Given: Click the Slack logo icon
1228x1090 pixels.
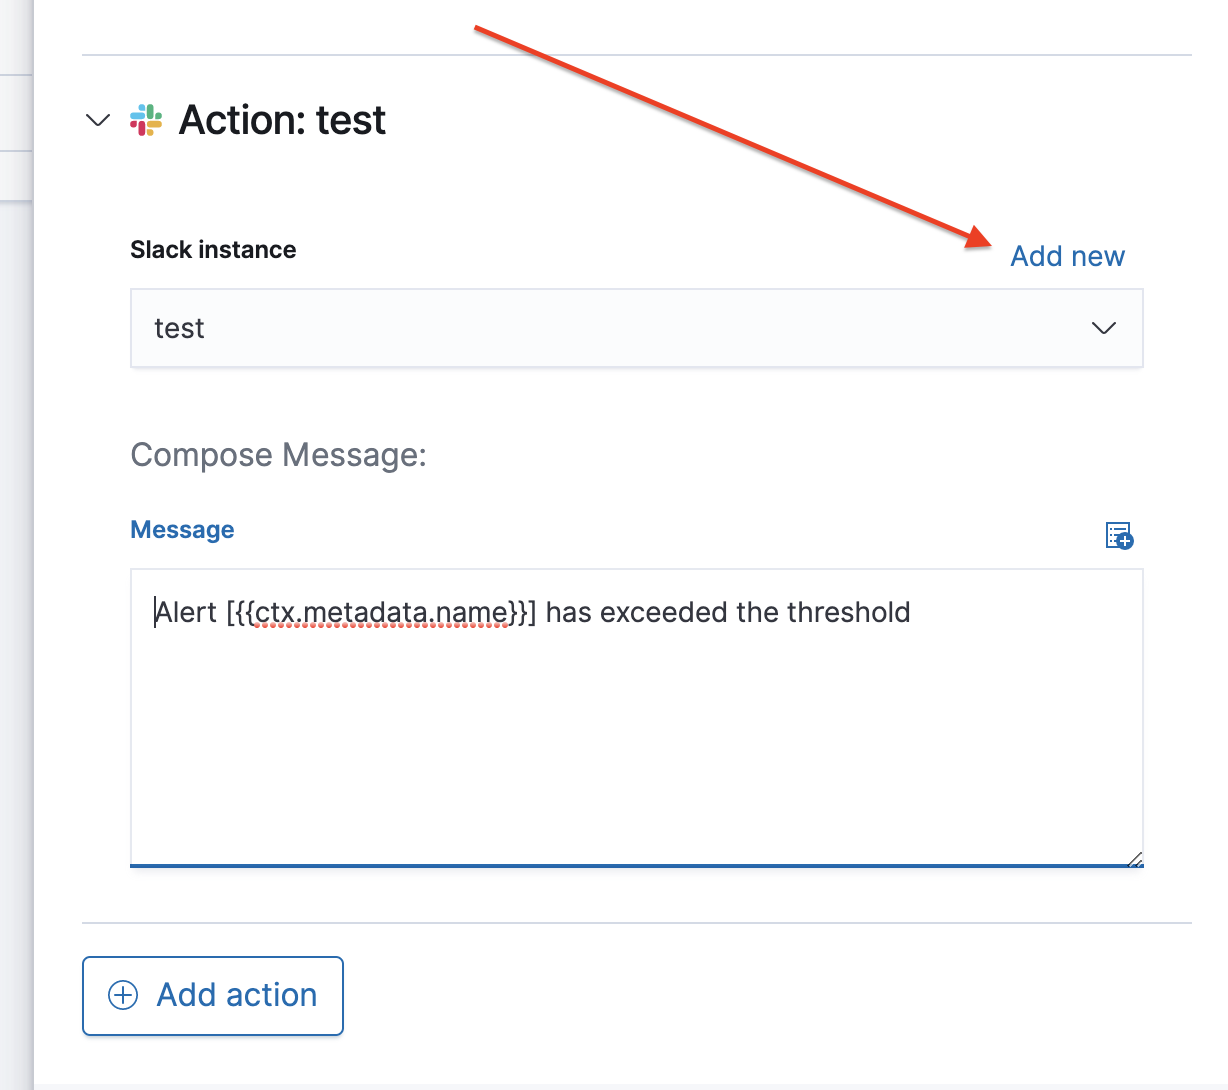Looking at the screenshot, I should (146, 120).
